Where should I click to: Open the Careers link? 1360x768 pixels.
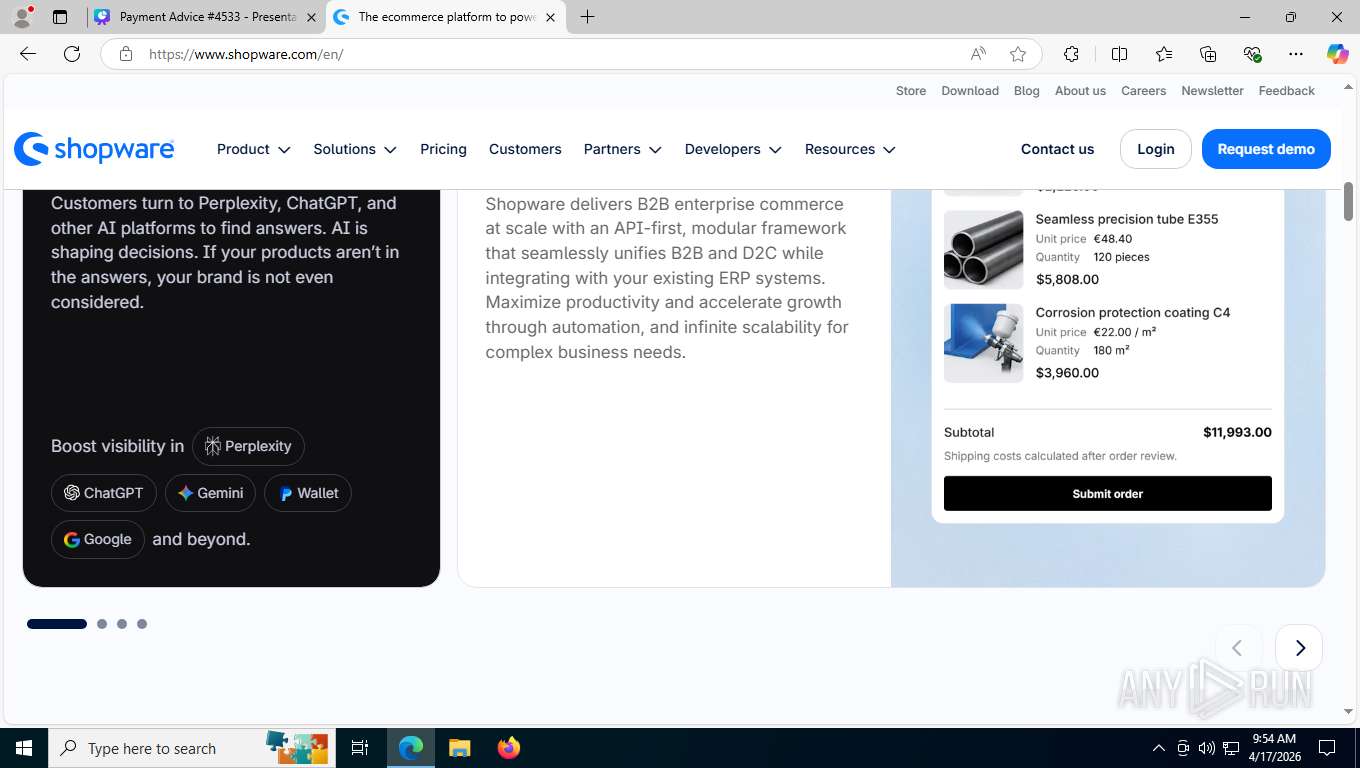pos(1143,91)
